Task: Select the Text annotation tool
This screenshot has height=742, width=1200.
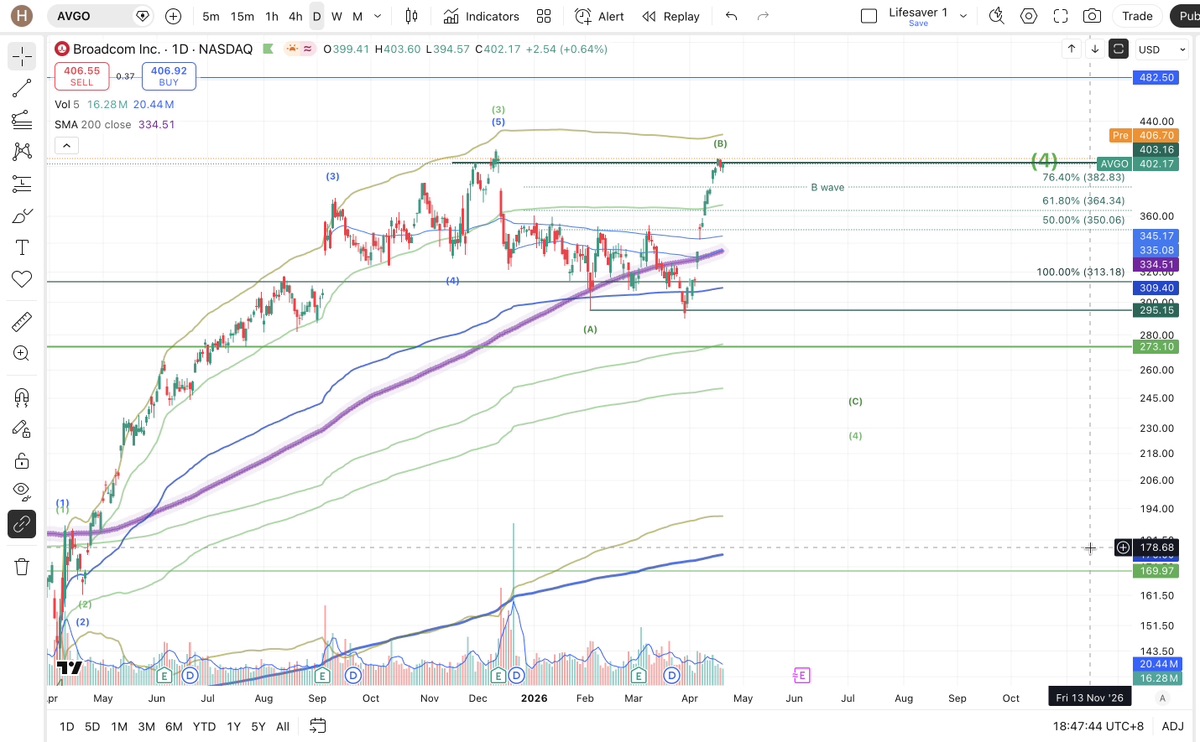Action: 21,247
